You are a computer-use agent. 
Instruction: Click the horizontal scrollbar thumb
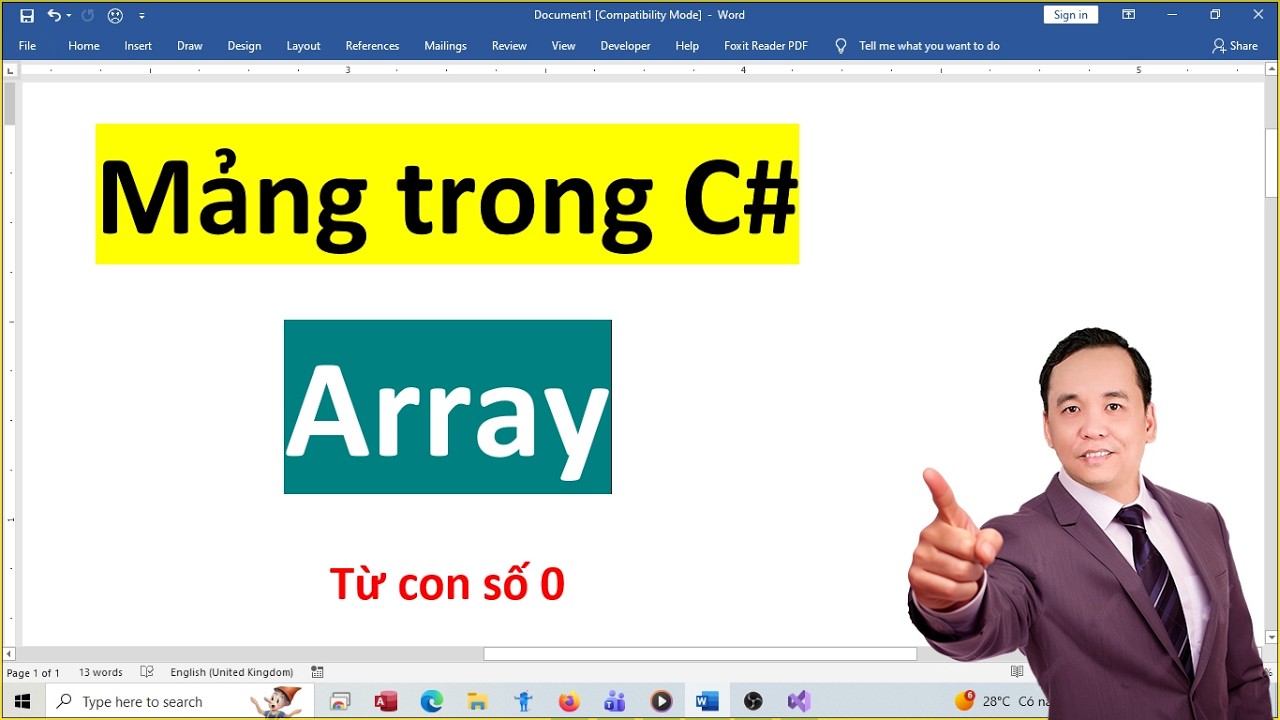click(x=700, y=654)
